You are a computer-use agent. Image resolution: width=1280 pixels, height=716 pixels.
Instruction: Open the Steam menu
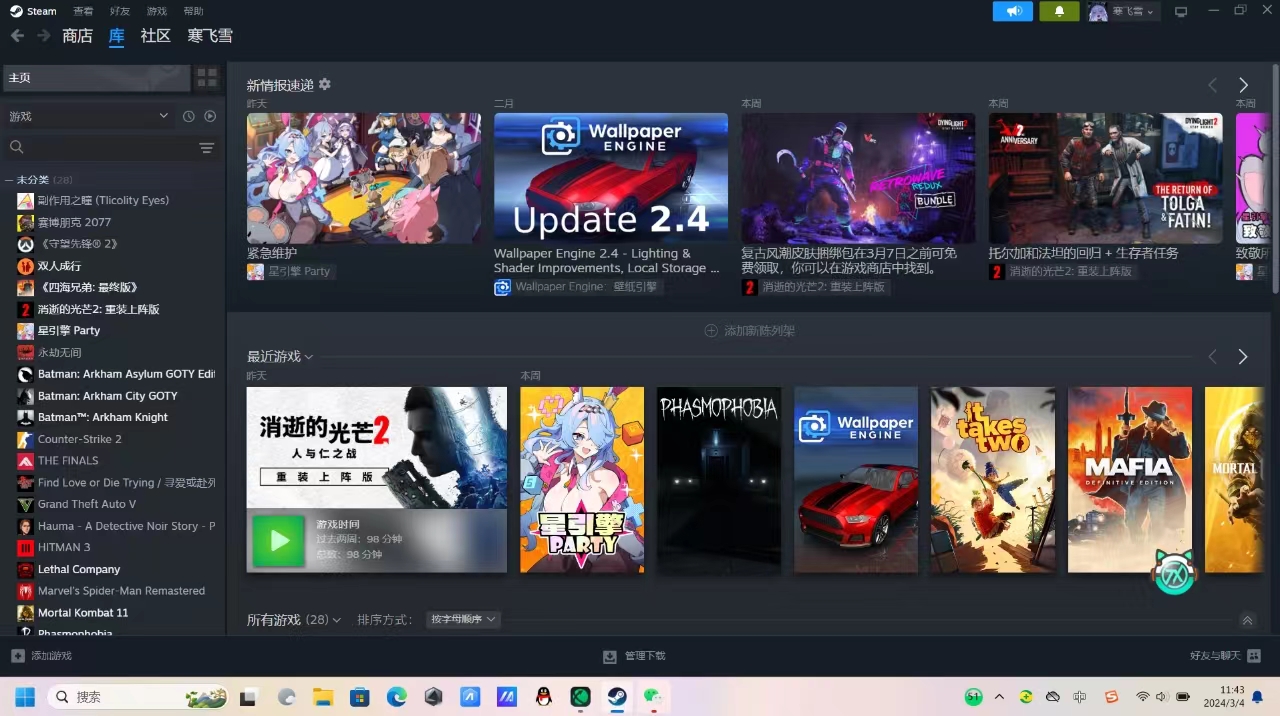click(x=34, y=11)
